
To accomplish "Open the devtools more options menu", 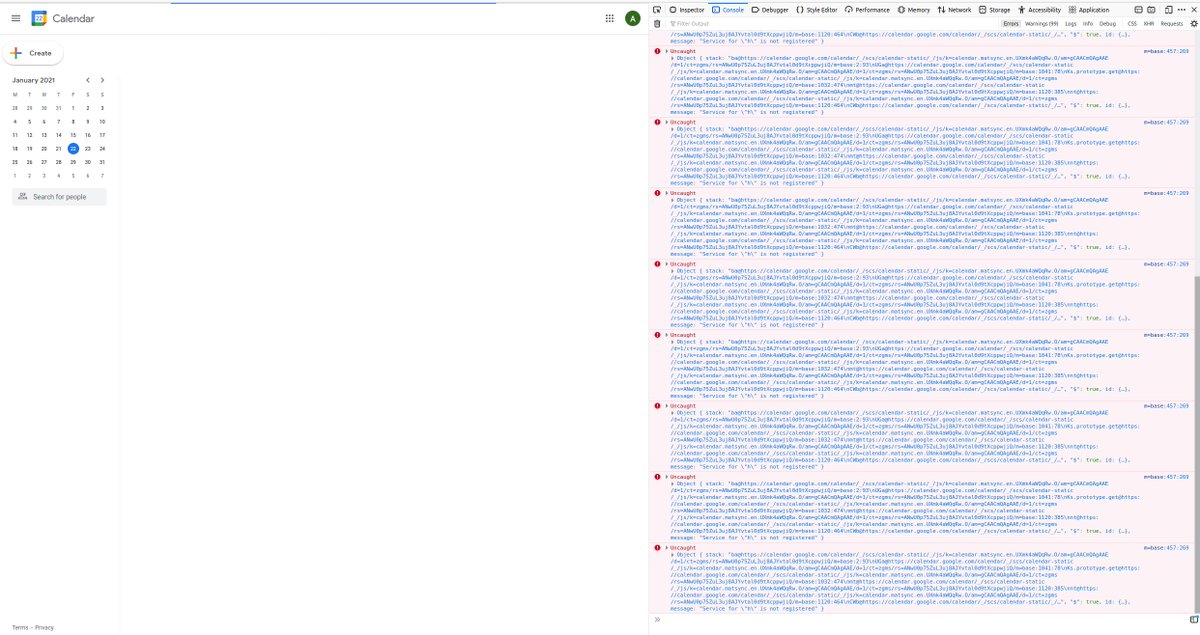I will click(1180, 9).
